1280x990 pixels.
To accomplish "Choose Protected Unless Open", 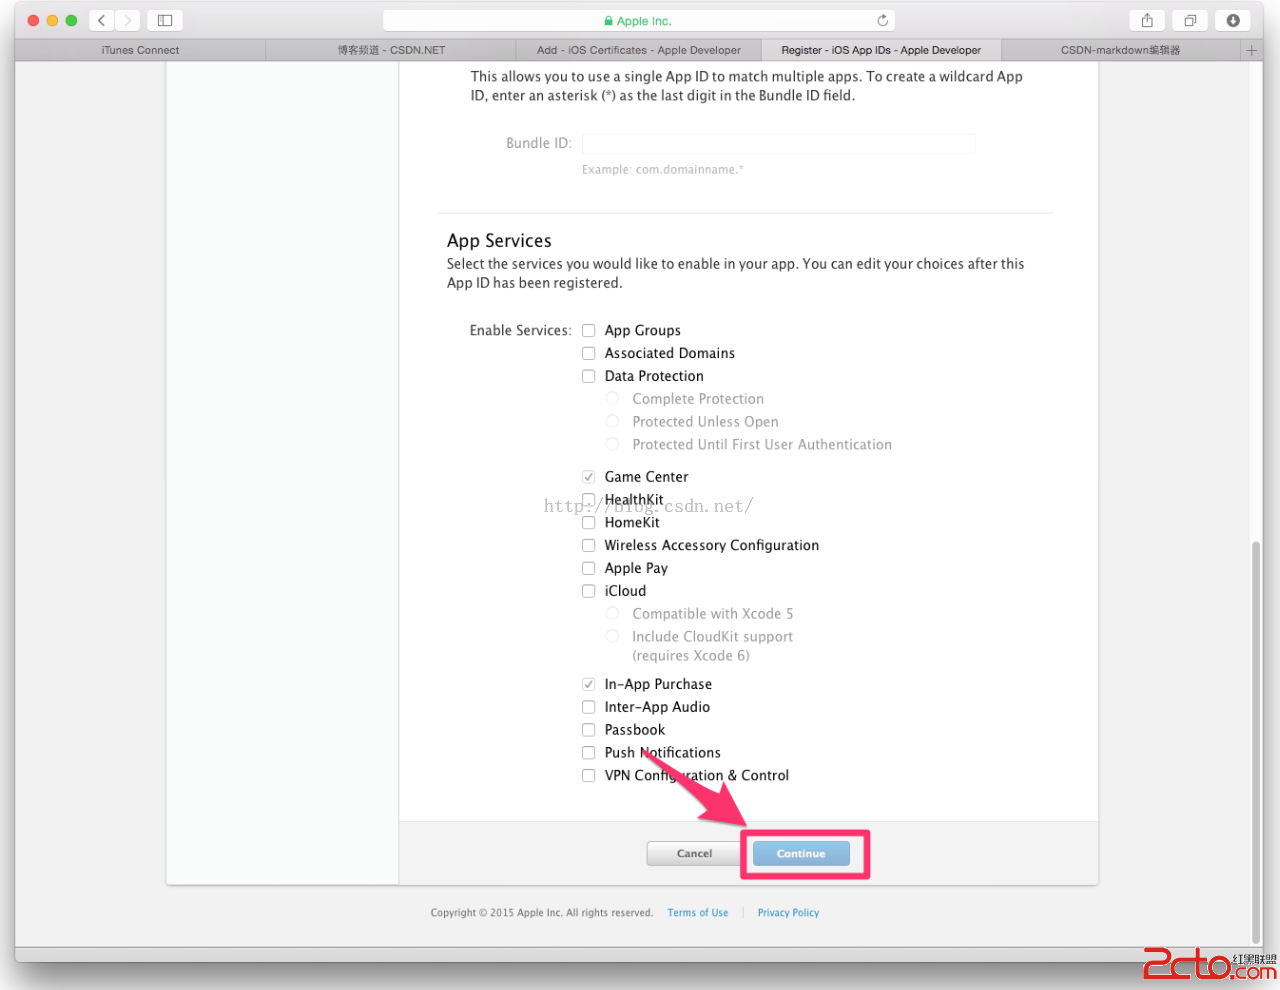I will point(612,422).
